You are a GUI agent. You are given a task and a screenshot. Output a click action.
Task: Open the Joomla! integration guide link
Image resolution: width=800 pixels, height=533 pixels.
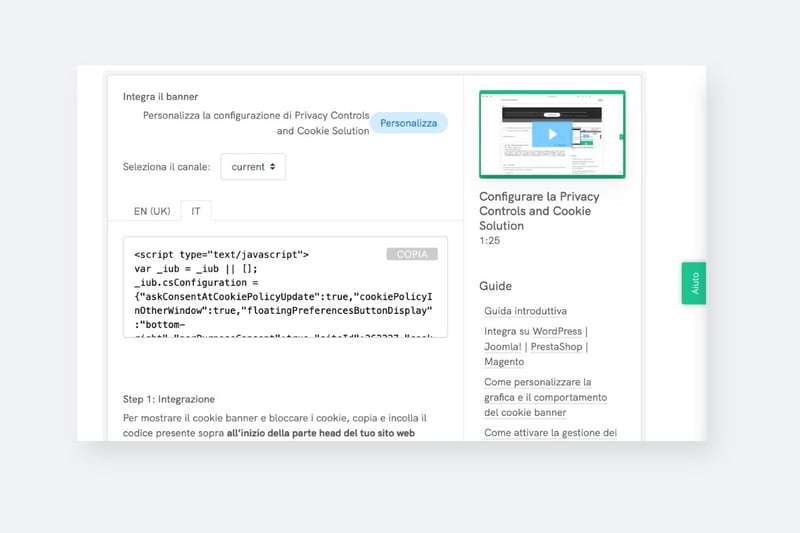503,346
